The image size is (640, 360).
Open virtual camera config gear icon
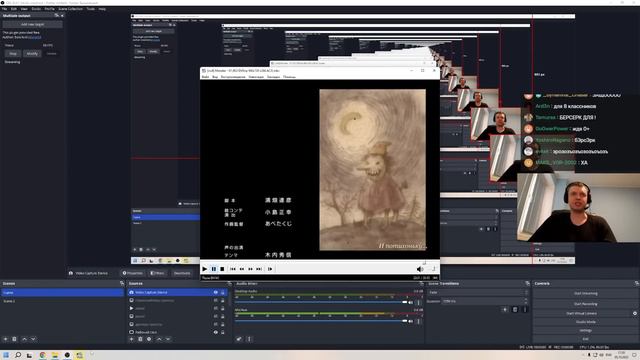[635, 313]
